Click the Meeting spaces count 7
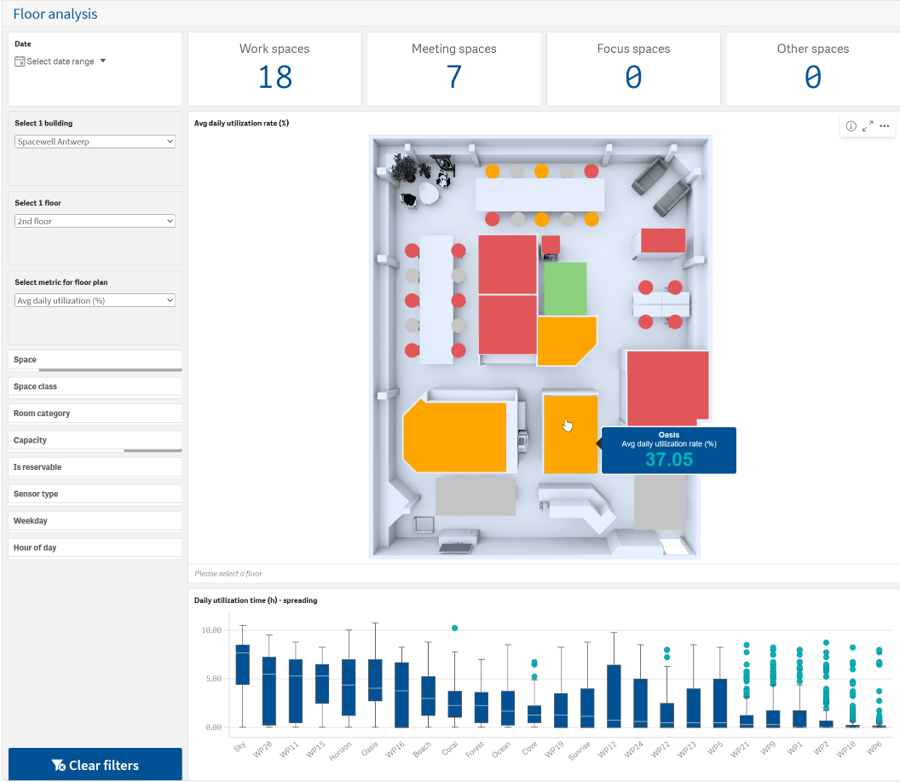900x782 pixels. 454,77
